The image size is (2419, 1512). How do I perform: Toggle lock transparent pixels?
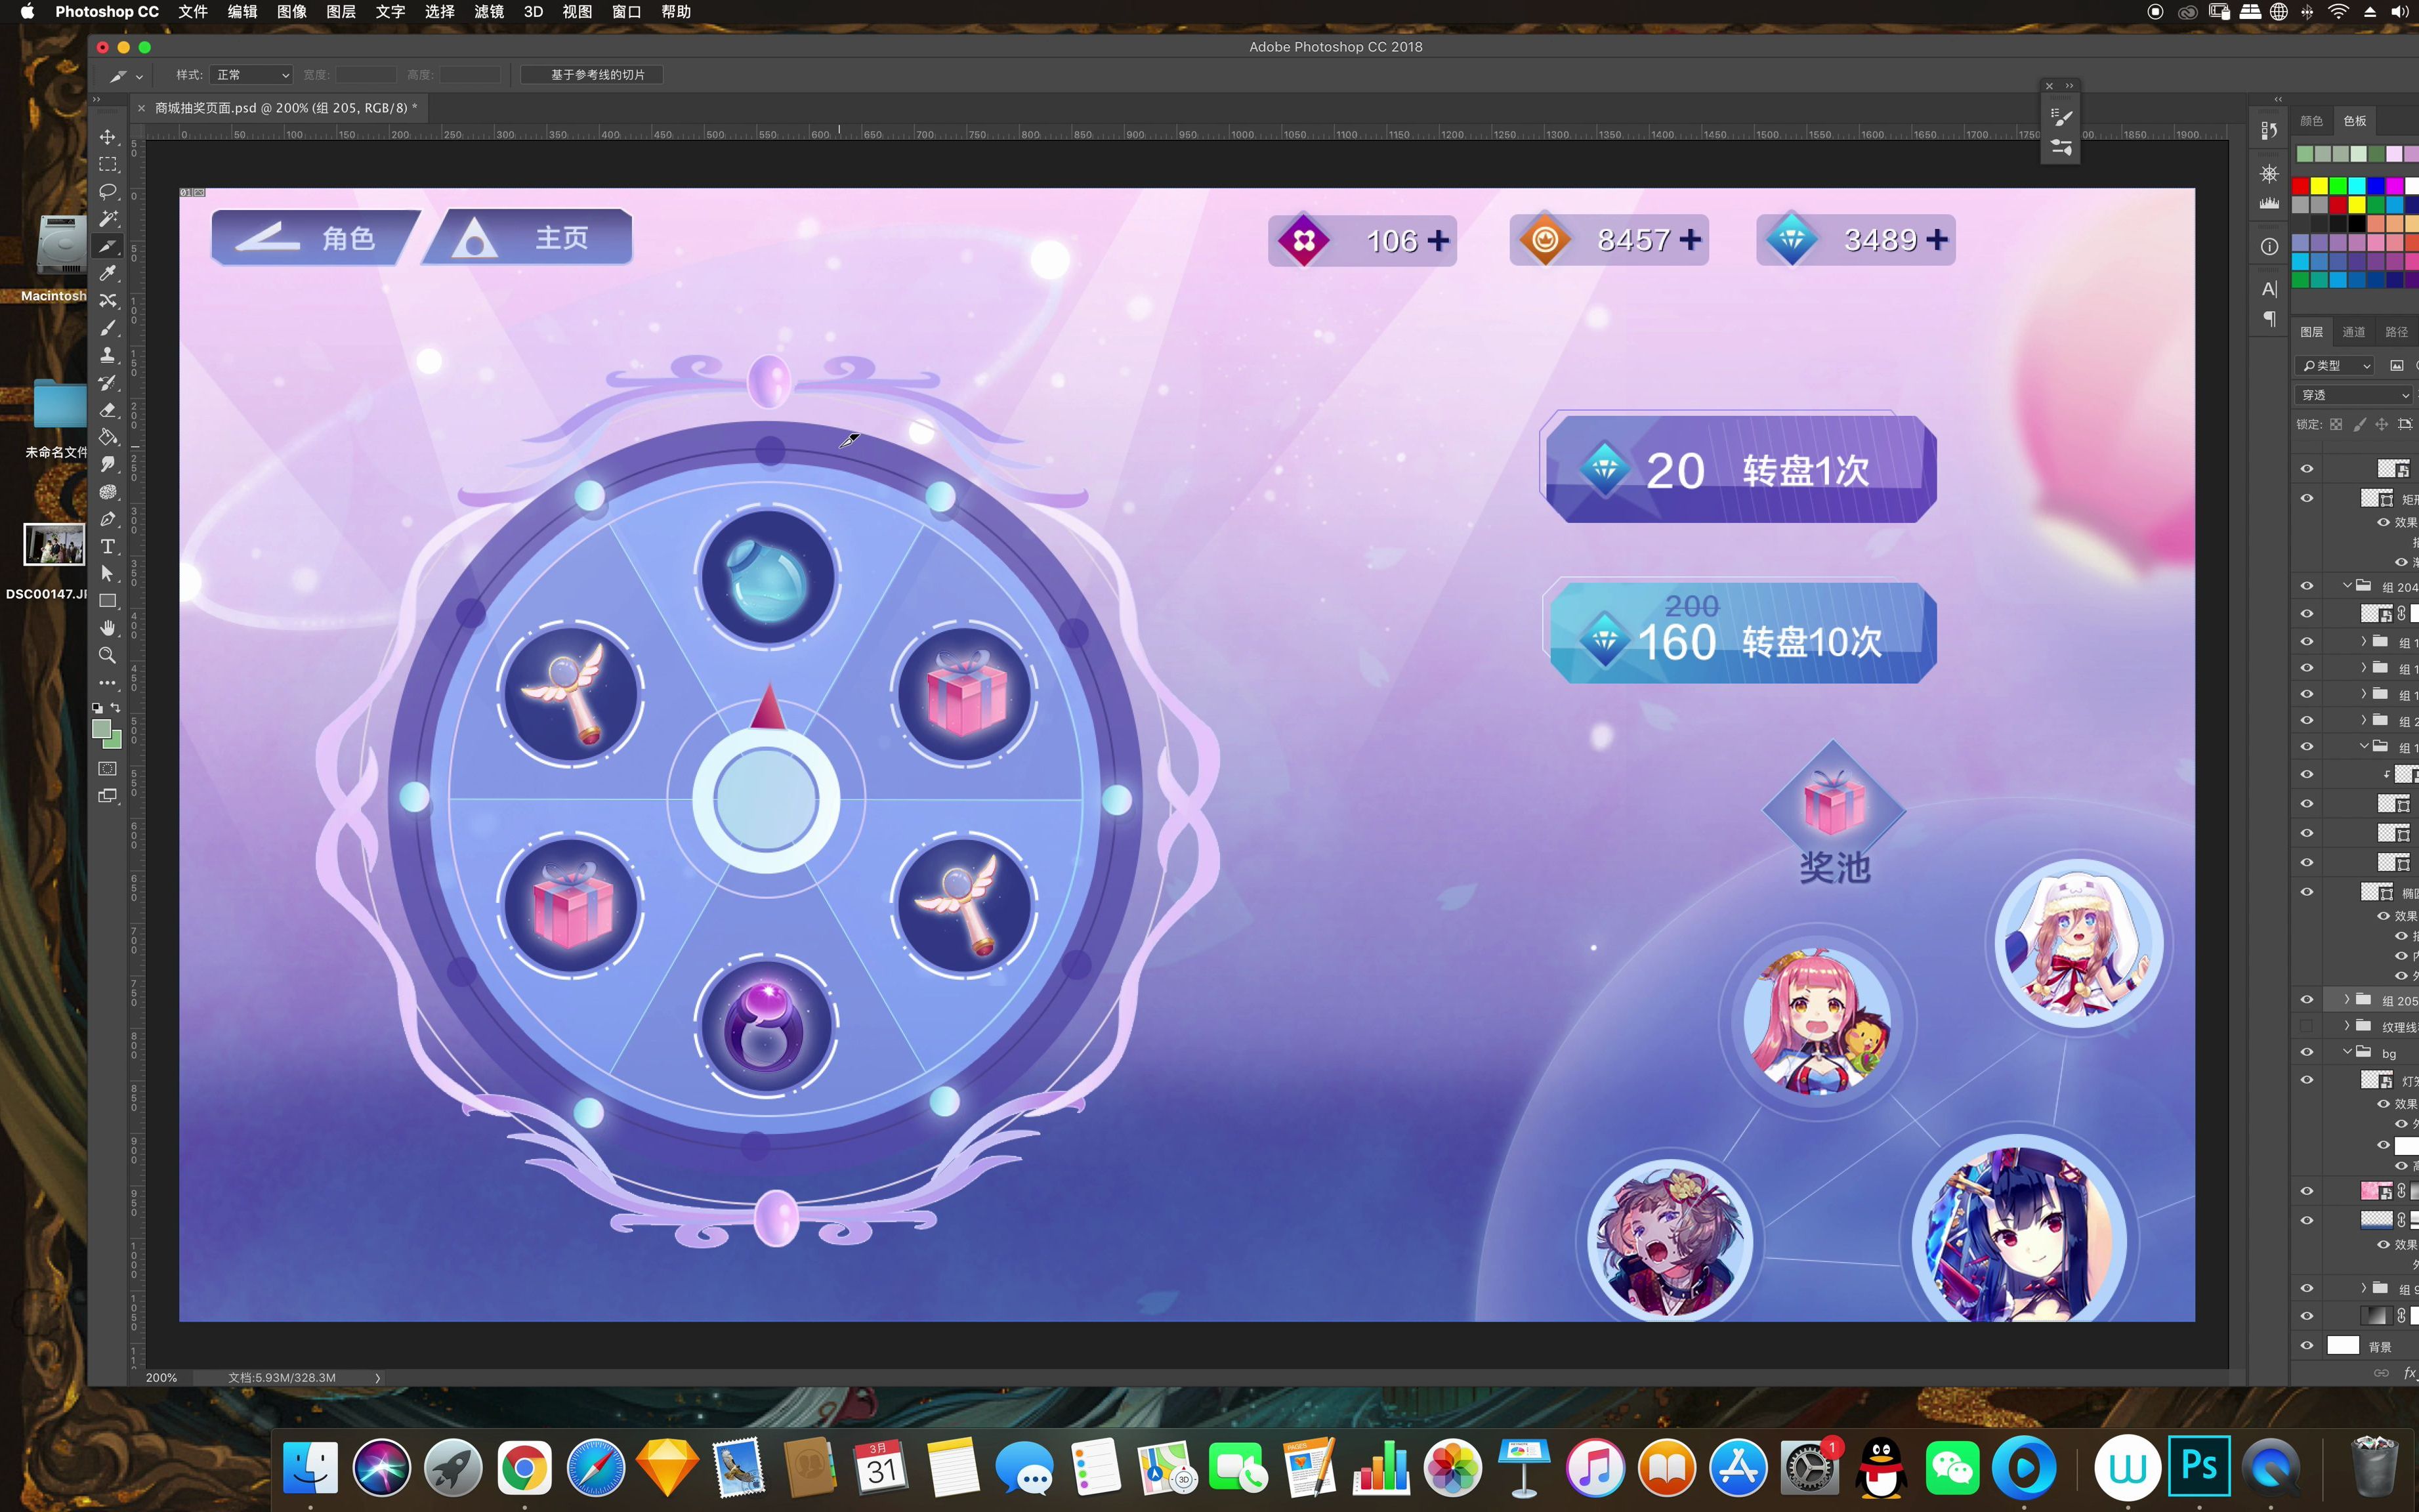[x=2336, y=424]
